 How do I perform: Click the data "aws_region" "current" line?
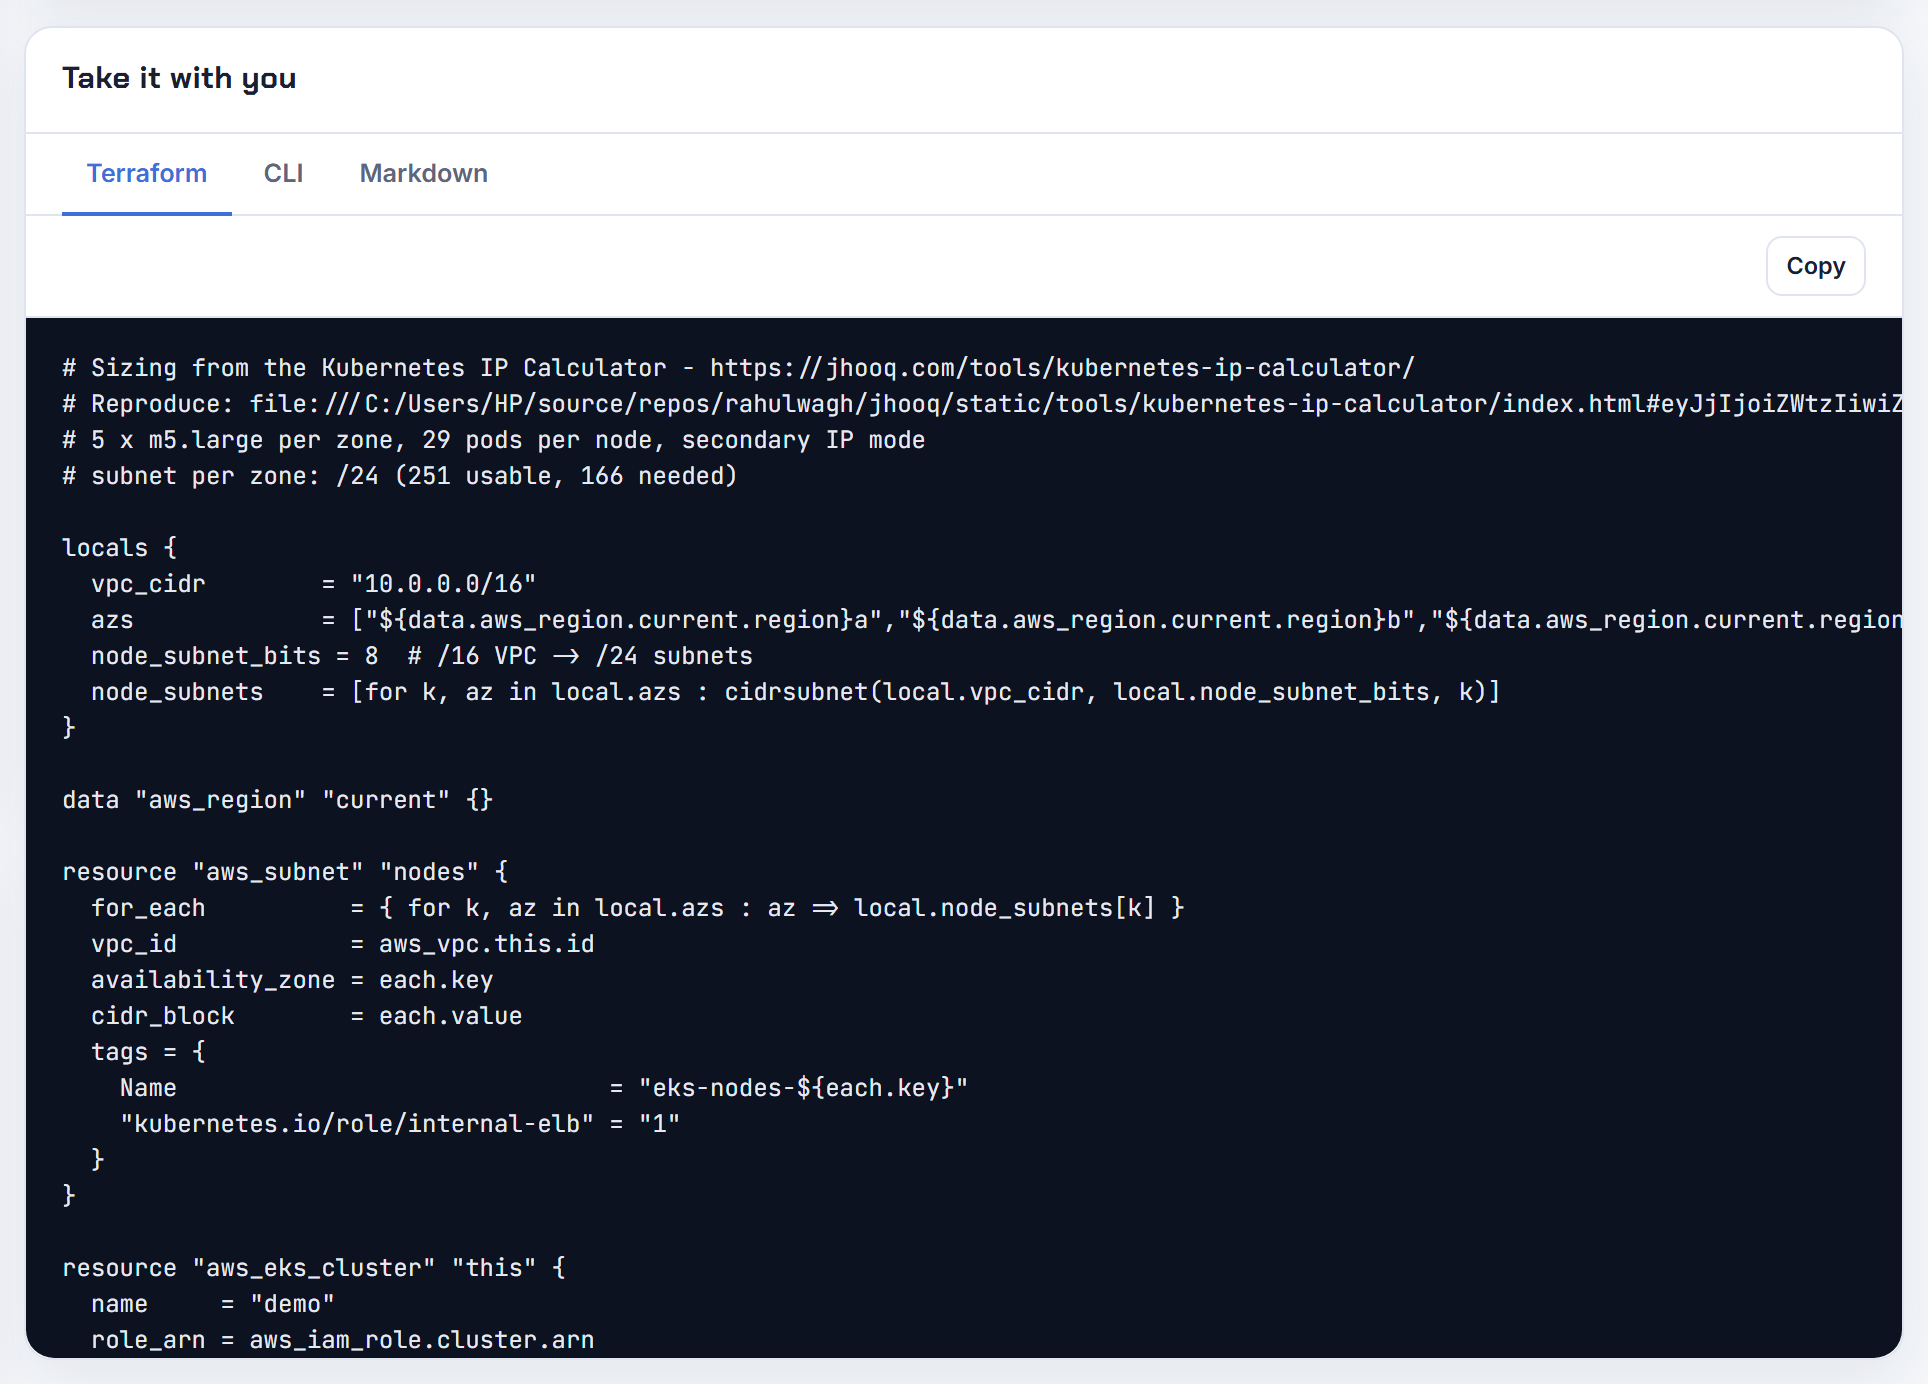tap(278, 800)
